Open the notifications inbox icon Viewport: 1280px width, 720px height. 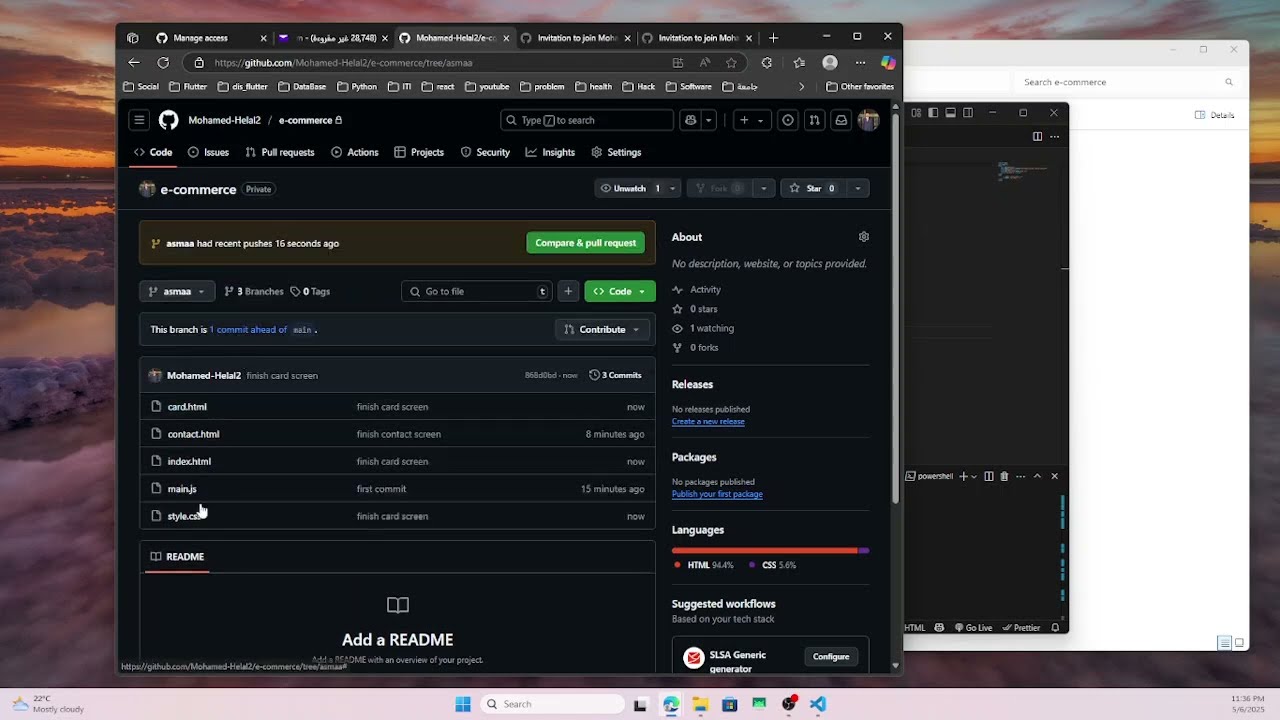pyautogui.click(x=841, y=120)
